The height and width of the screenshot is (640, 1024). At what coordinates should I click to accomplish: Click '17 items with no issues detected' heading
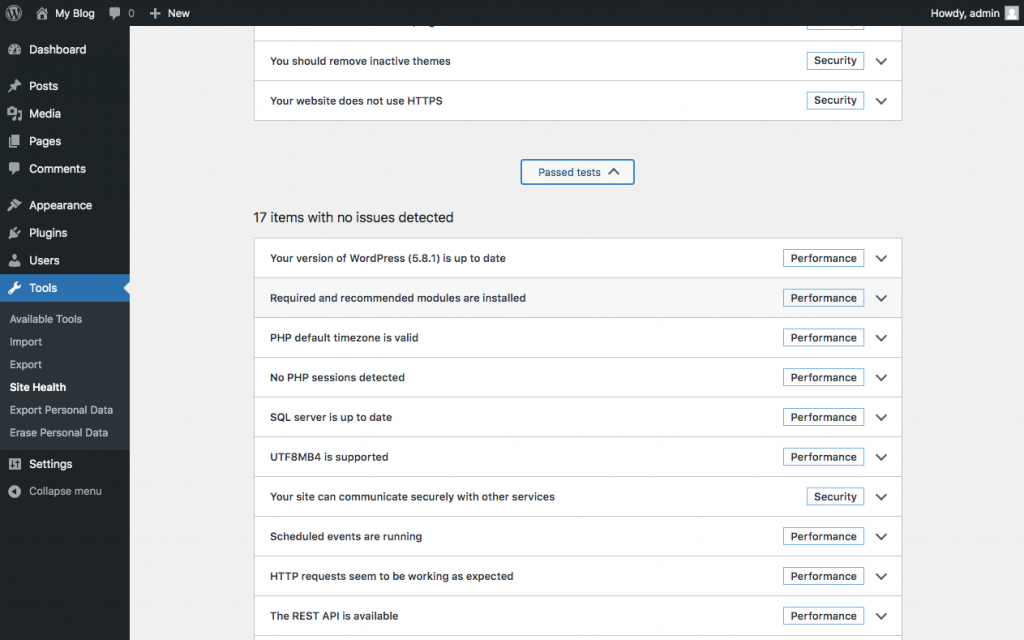point(353,217)
